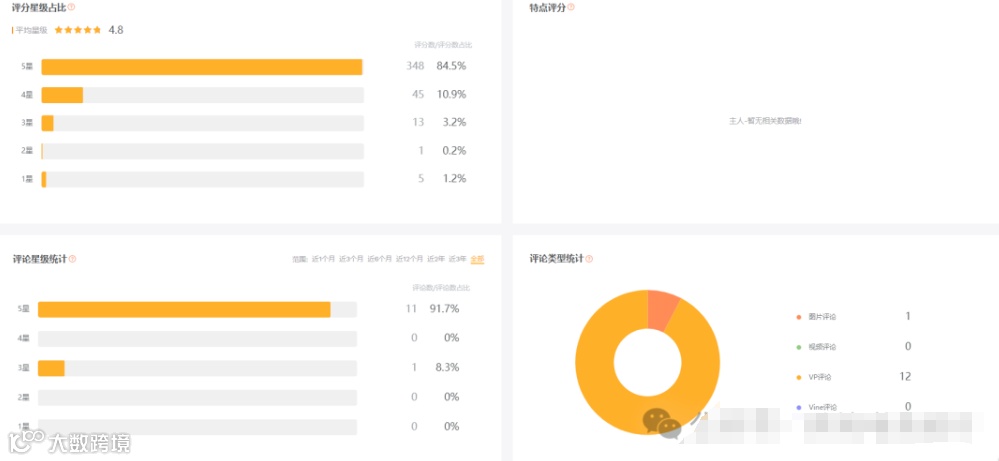Click help icon beside 评论星级统计 title
The image size is (999, 461).
pyautogui.click(x=72, y=259)
